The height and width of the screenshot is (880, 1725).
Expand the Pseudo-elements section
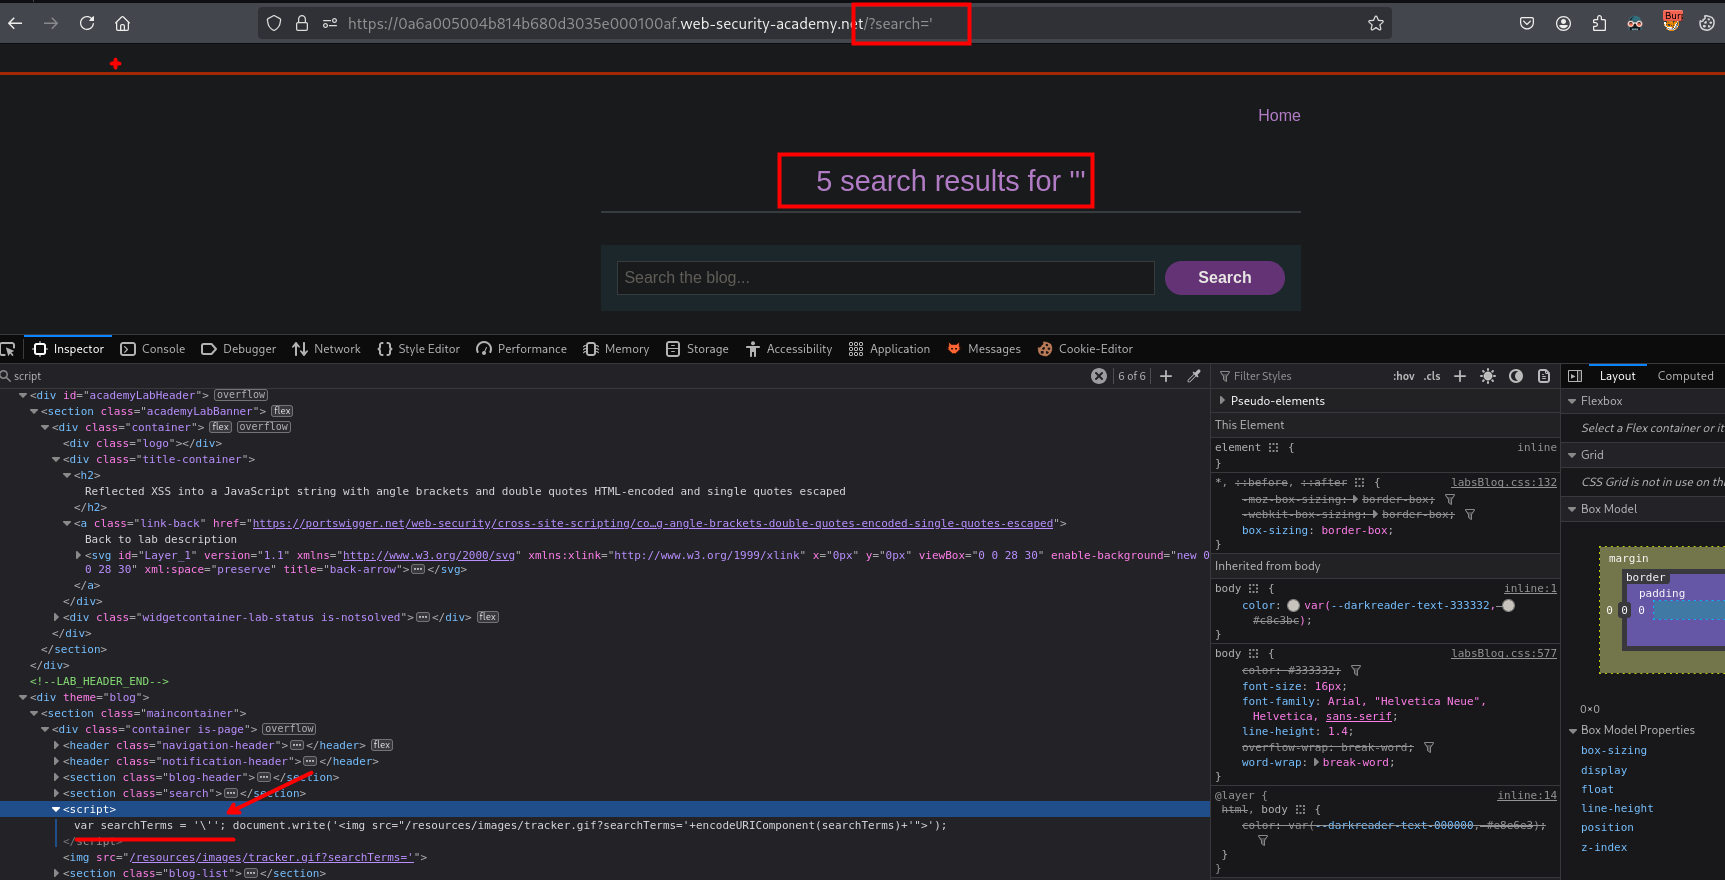(1222, 401)
